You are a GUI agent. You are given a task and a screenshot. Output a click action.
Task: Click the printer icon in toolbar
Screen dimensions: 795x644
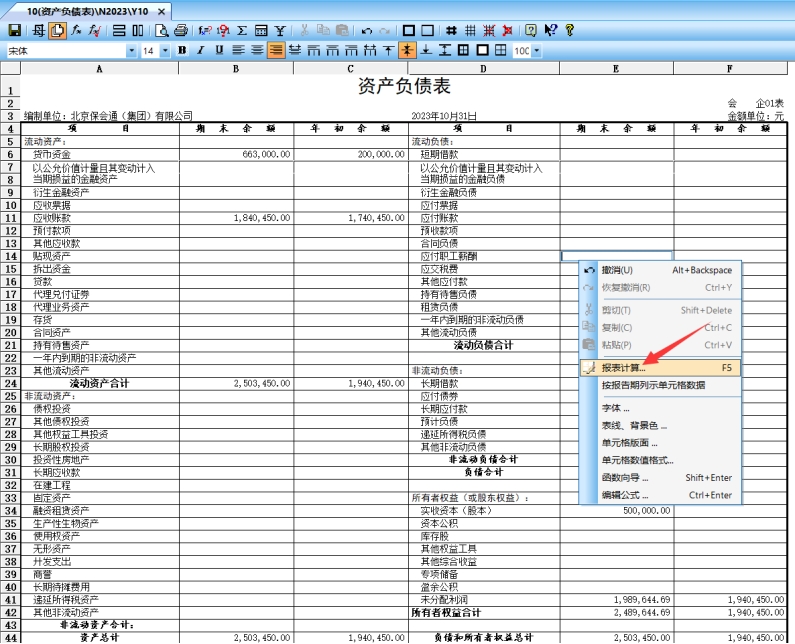click(x=180, y=31)
